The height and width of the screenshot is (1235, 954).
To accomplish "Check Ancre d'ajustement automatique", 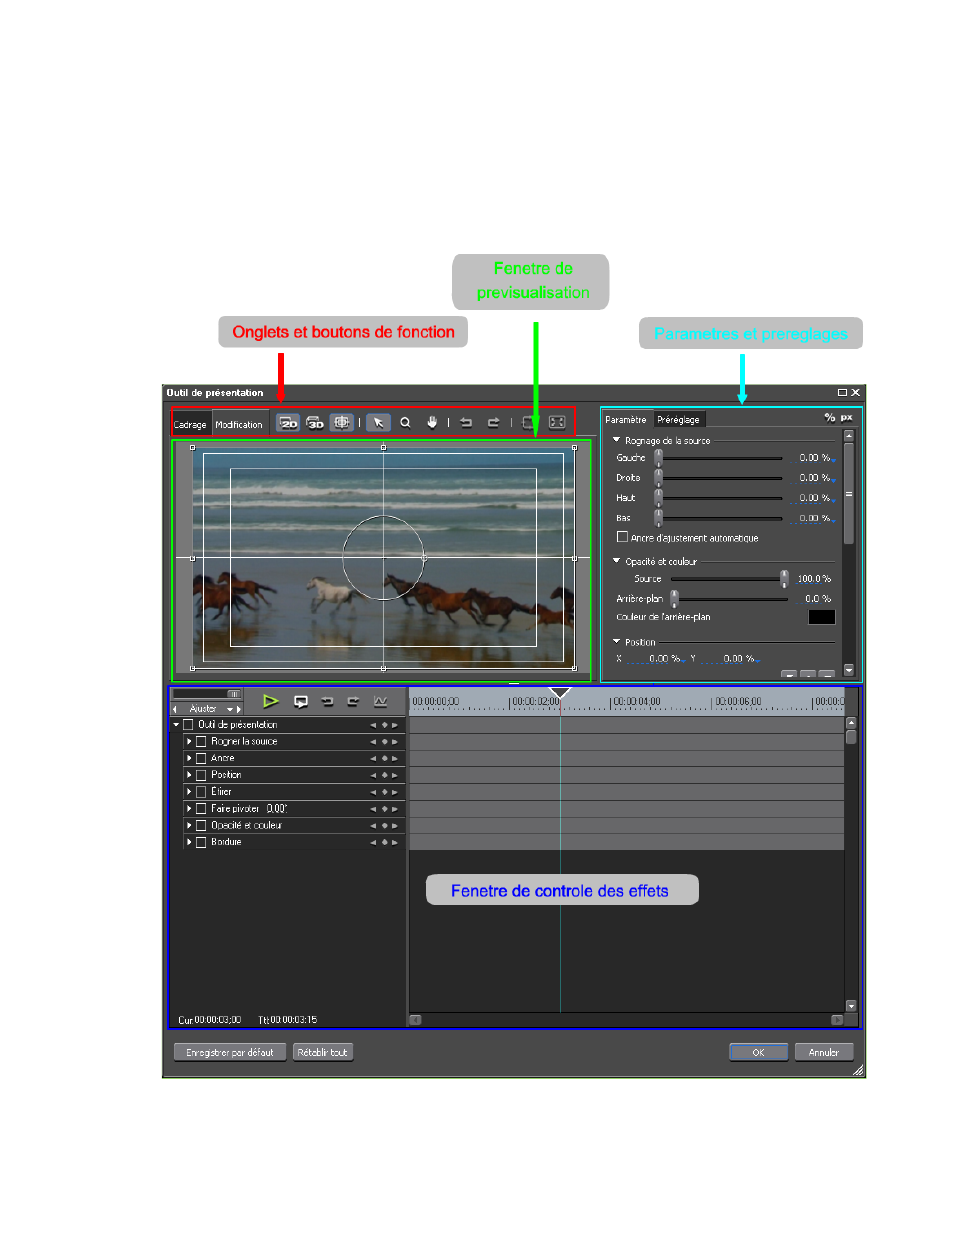I will point(622,537).
